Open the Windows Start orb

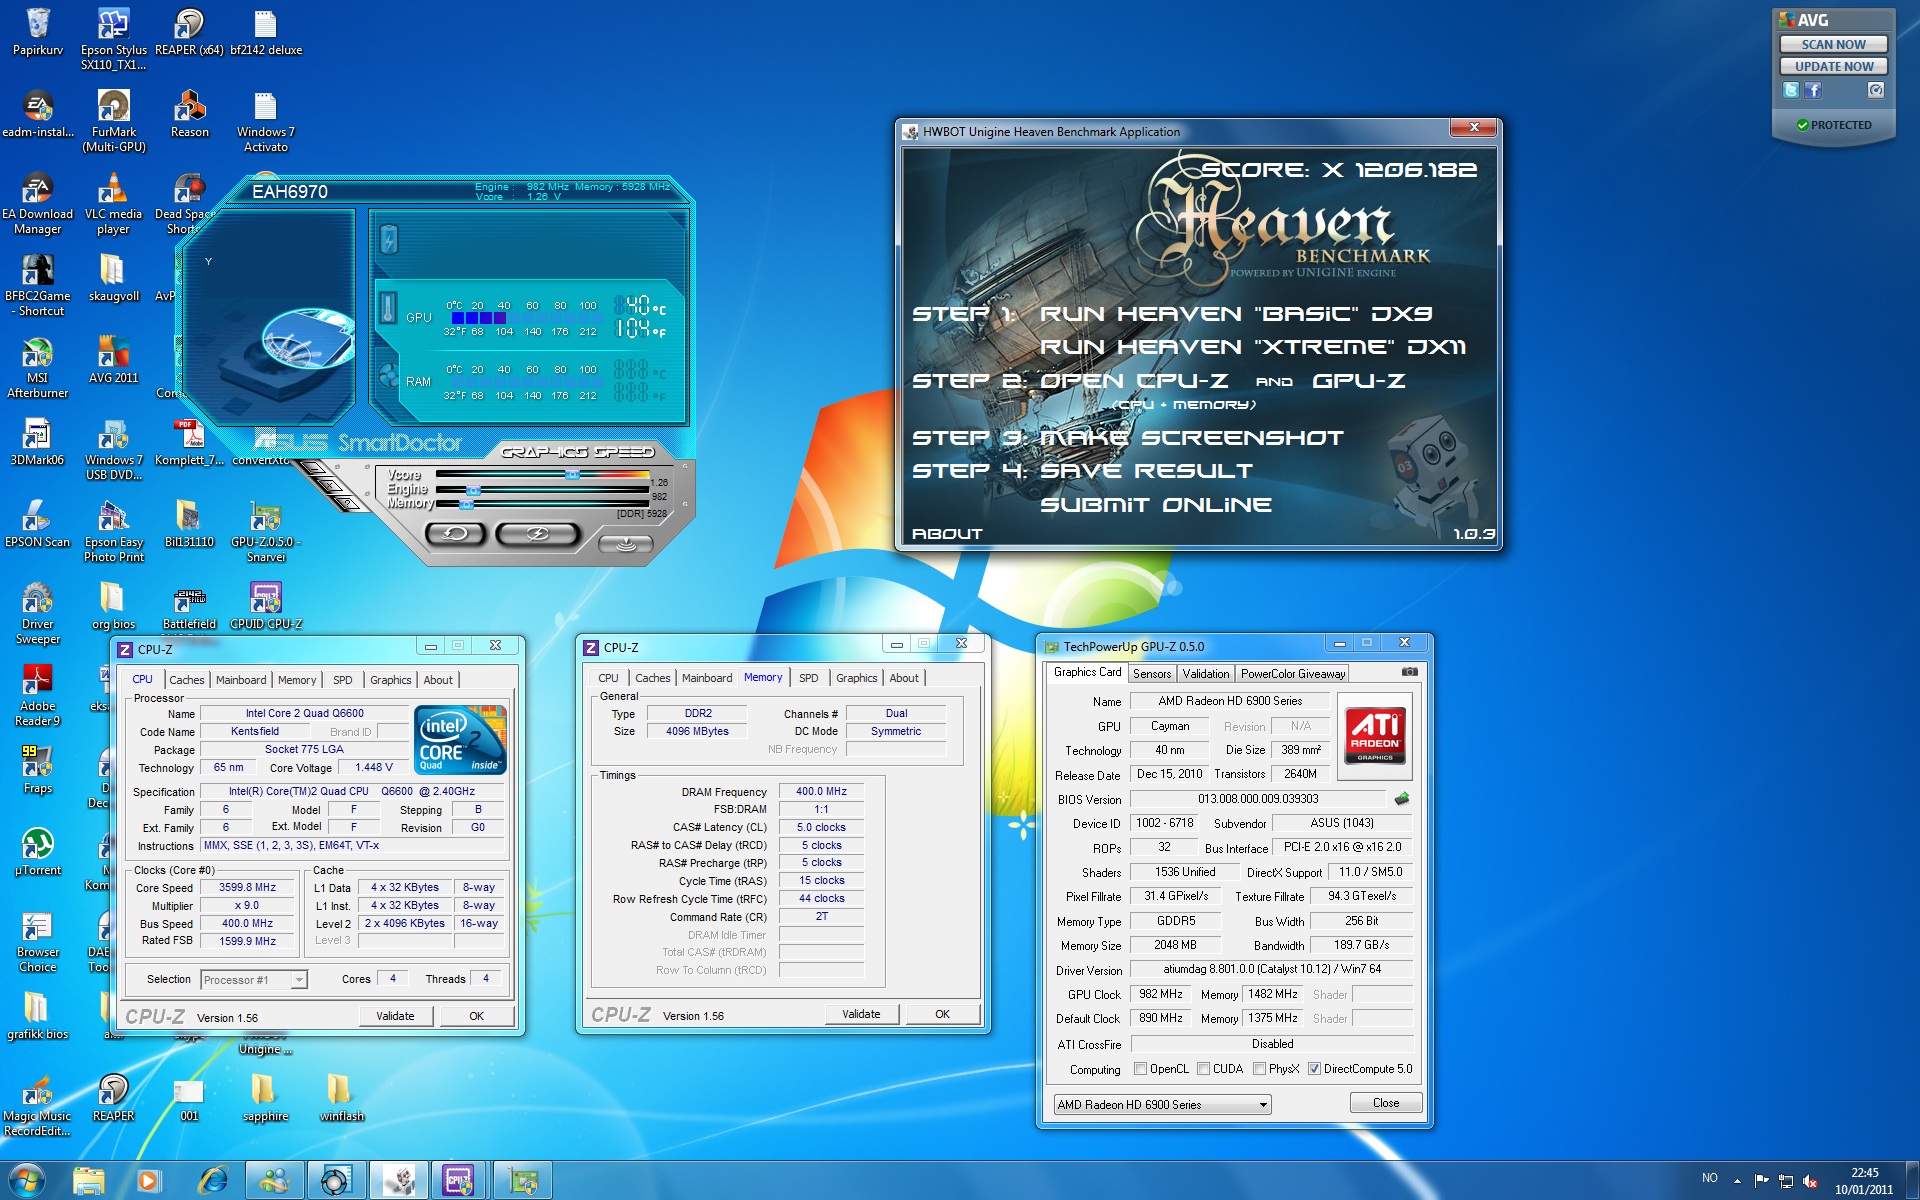tap(26, 1181)
